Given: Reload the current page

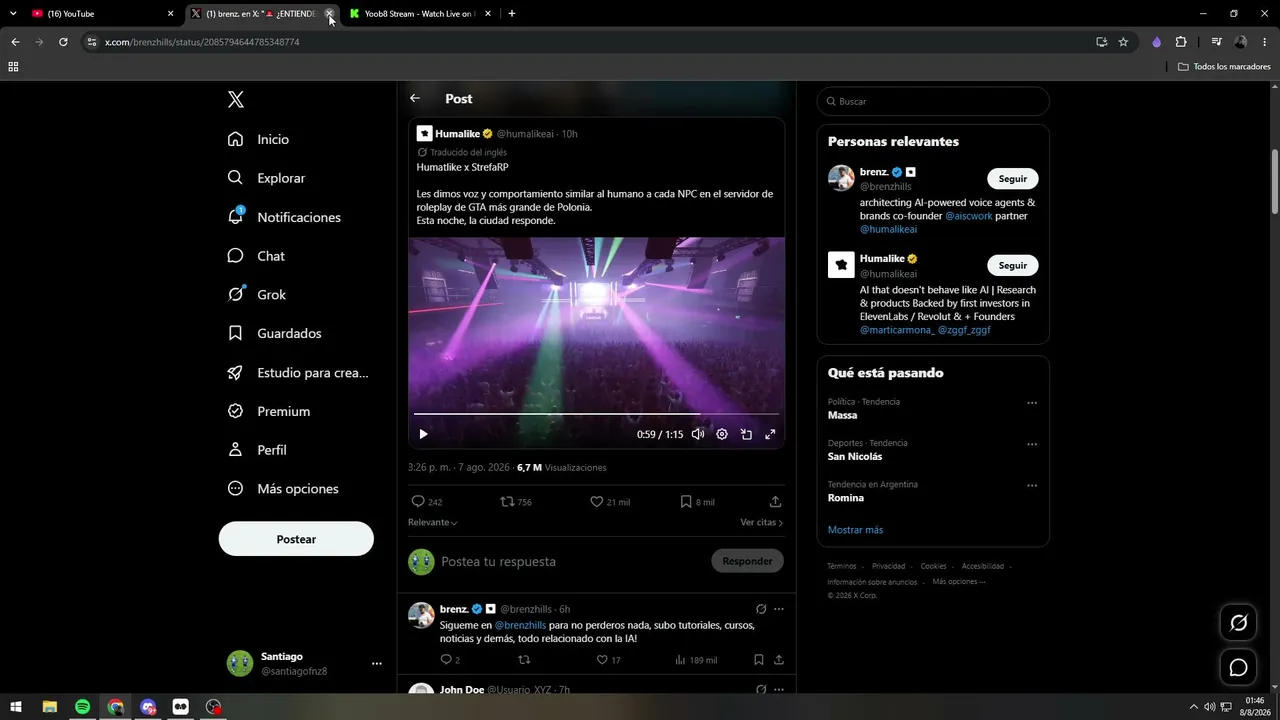Looking at the screenshot, I should pyautogui.click(x=63, y=42).
